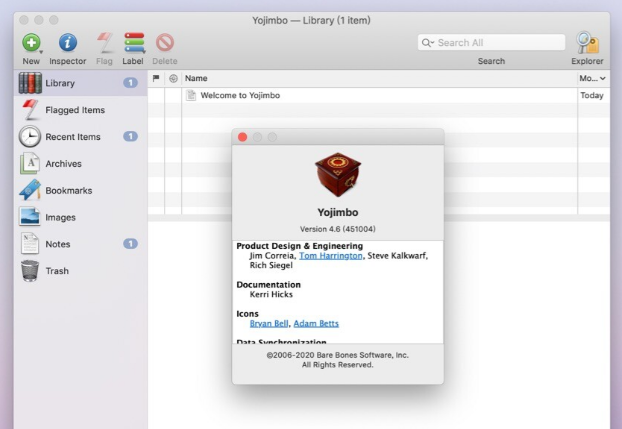The width and height of the screenshot is (622, 429).
Task: Open Recent Items collection
Action: pos(74,137)
